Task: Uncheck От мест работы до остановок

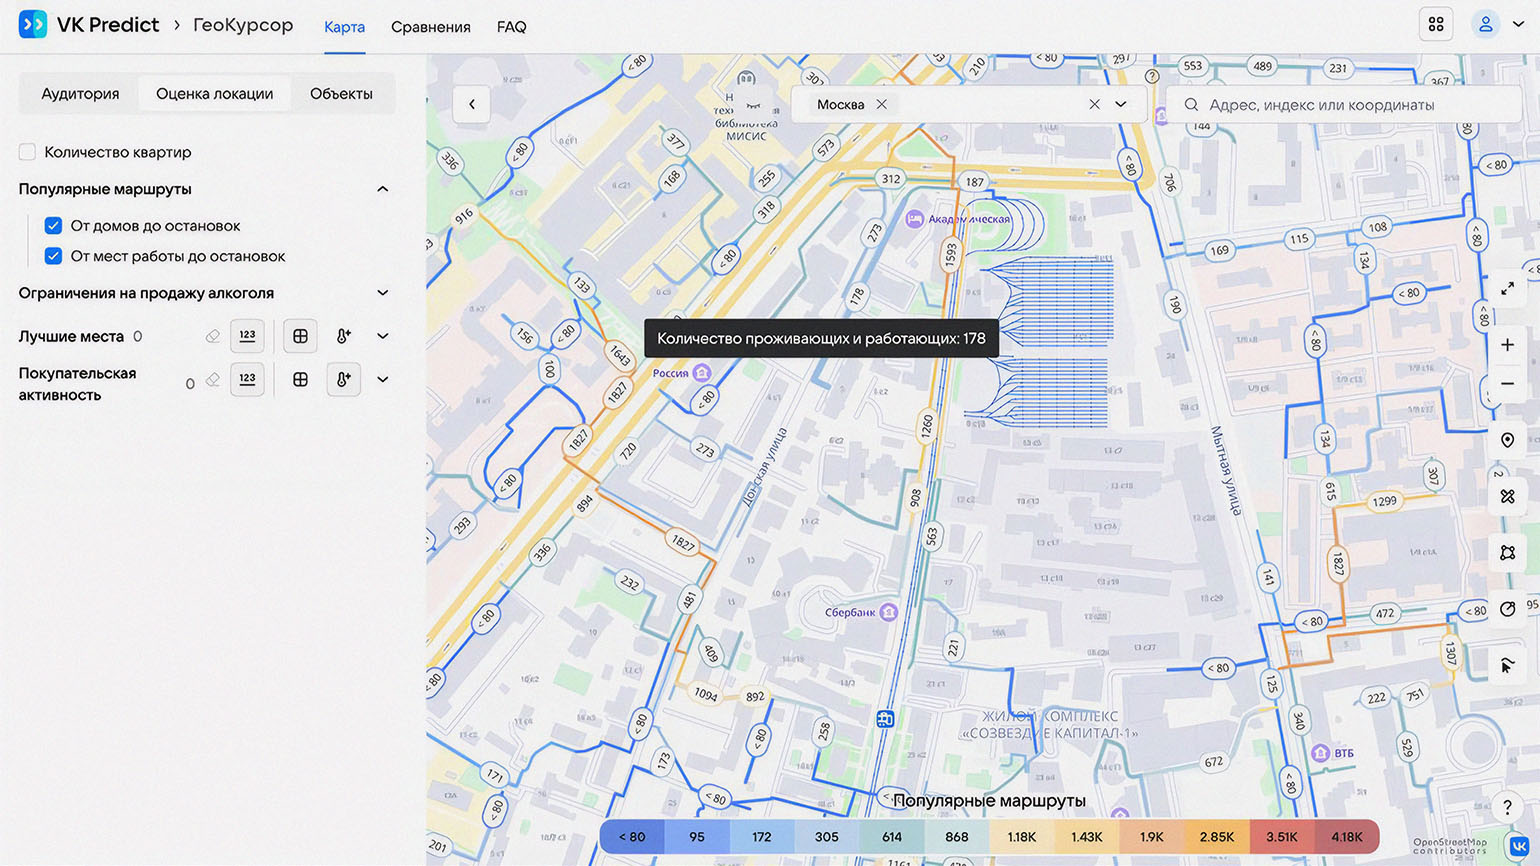Action: 54,256
